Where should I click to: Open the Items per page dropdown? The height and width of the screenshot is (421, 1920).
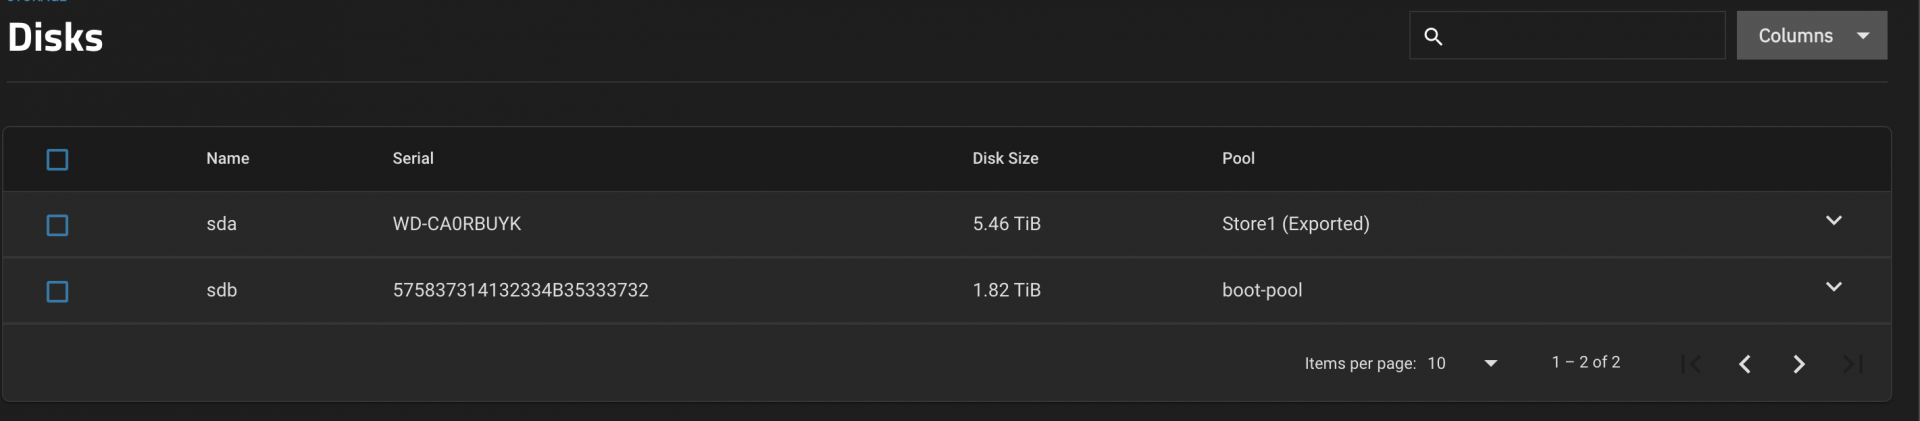click(1462, 363)
